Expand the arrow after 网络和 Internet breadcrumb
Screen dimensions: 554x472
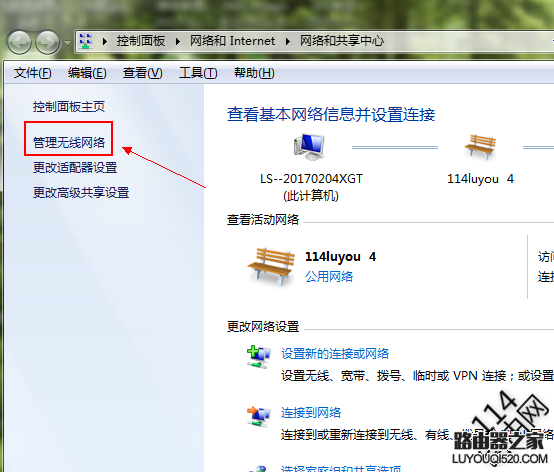pyautogui.click(x=288, y=42)
